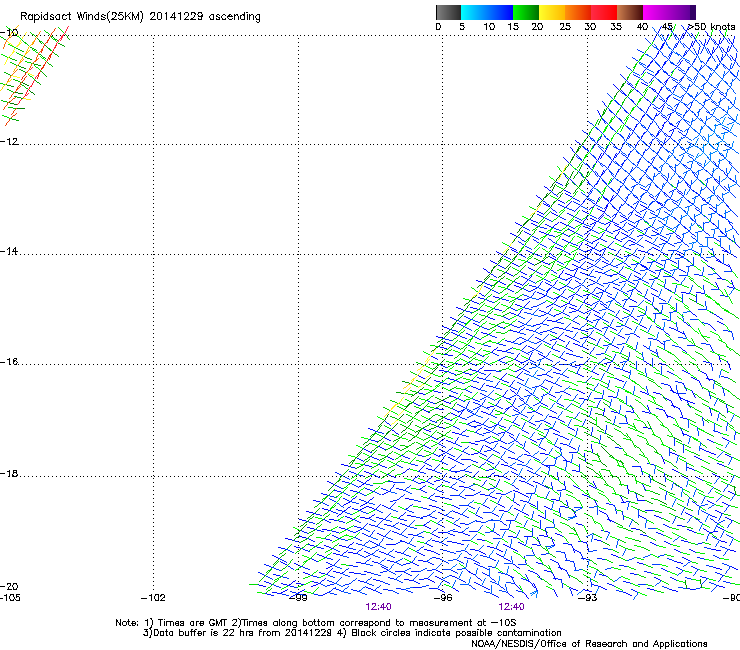The image size is (740, 650).
Task: Click the legend tick label 25
Action: (x=565, y=27)
